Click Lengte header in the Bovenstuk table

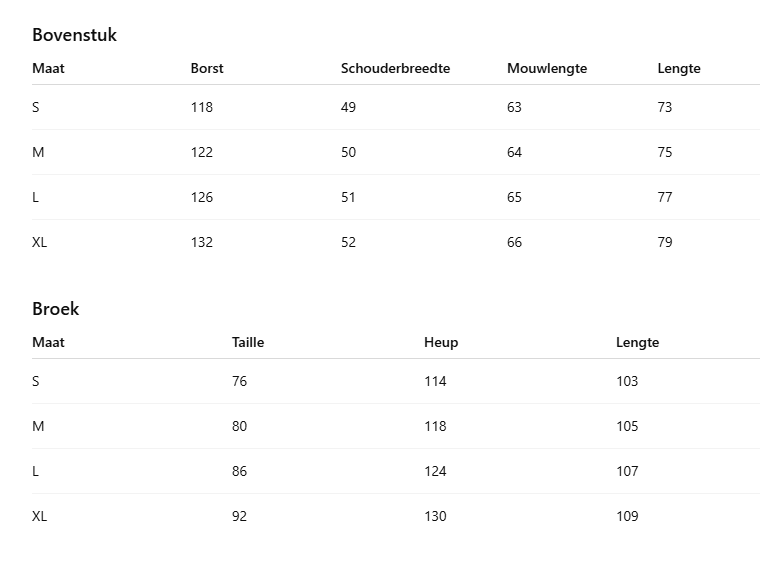679,69
